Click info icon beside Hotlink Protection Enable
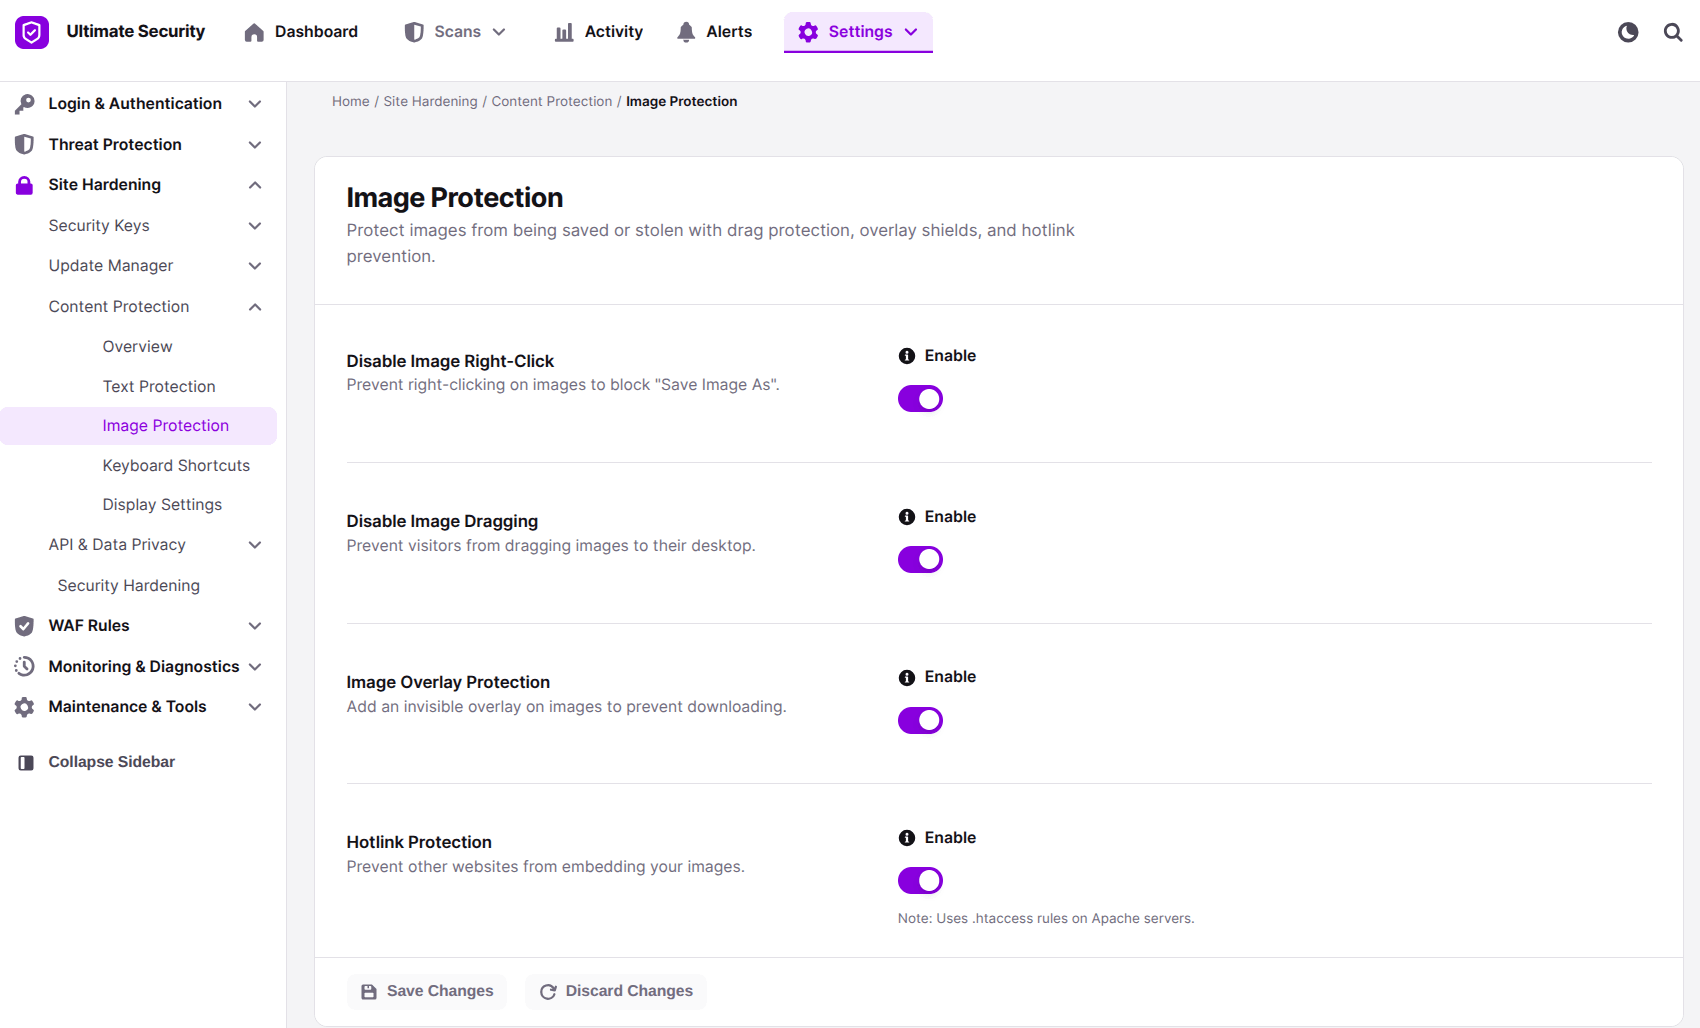This screenshot has width=1700, height=1028. [907, 838]
